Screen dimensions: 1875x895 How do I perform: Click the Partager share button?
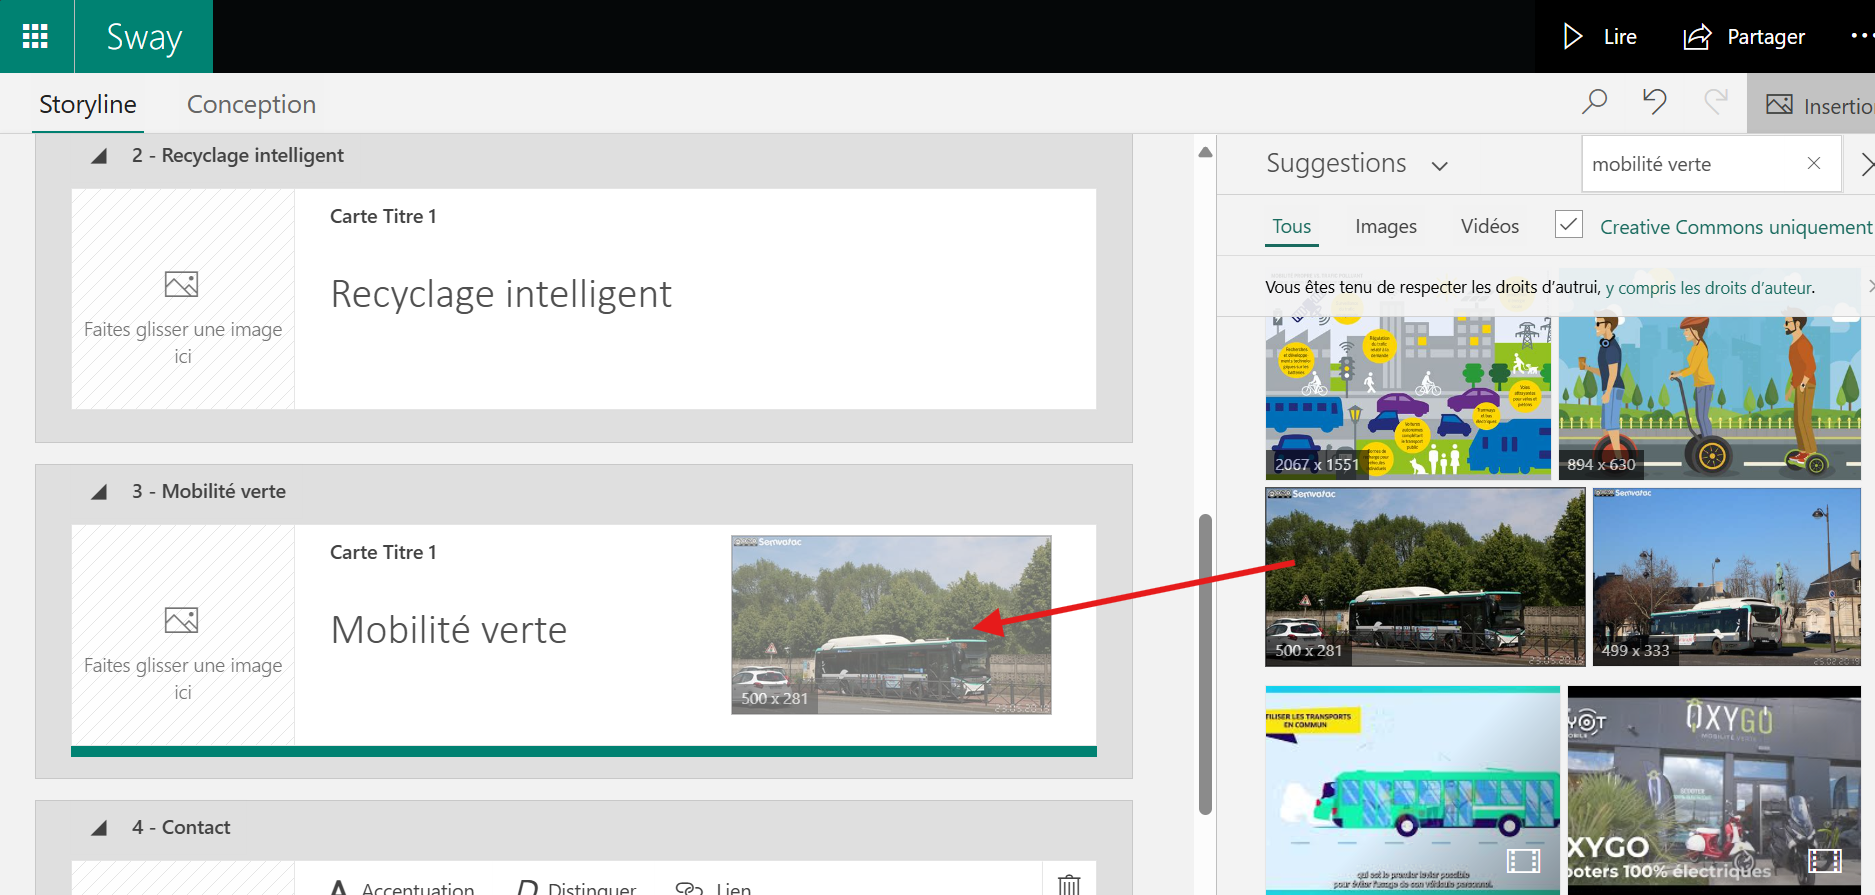(1744, 37)
